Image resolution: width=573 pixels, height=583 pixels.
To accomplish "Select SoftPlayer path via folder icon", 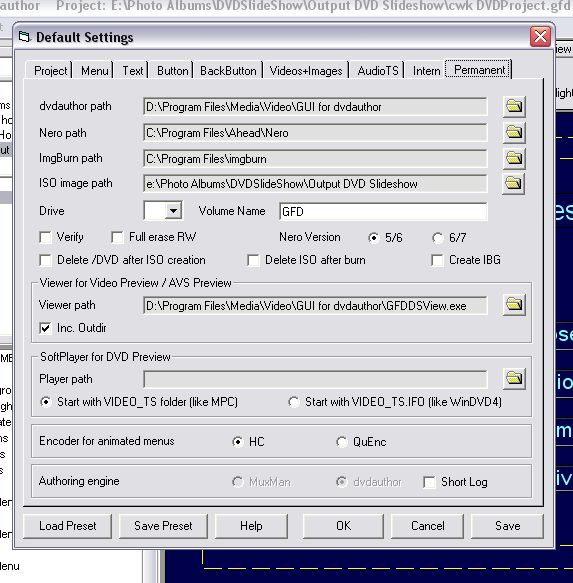I will [514, 379].
